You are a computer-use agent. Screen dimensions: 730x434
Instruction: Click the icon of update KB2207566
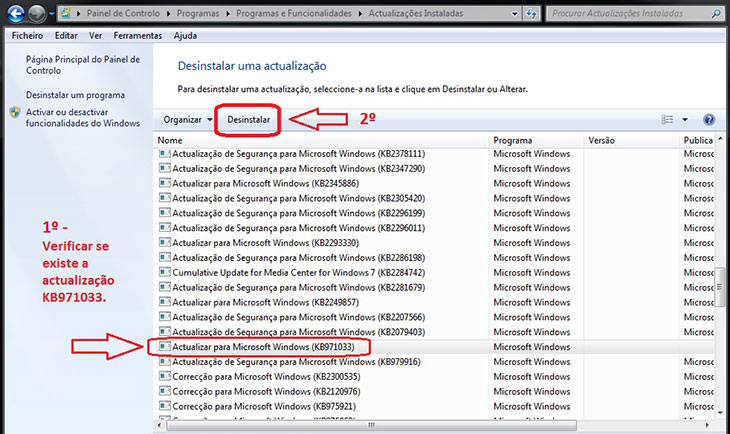[x=164, y=317]
